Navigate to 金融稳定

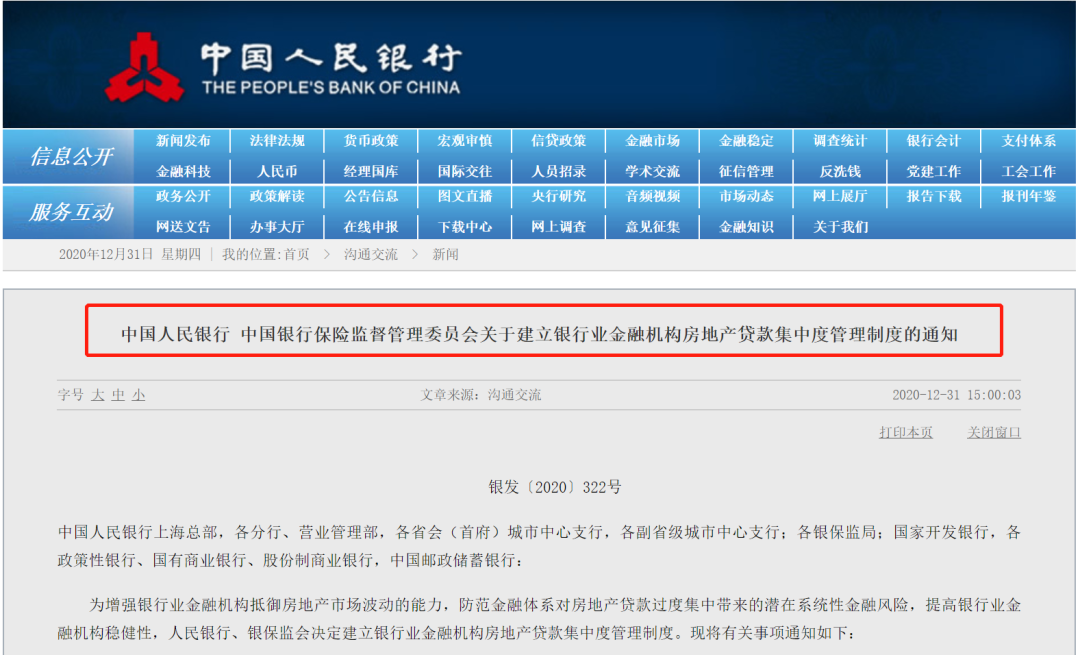point(746,141)
